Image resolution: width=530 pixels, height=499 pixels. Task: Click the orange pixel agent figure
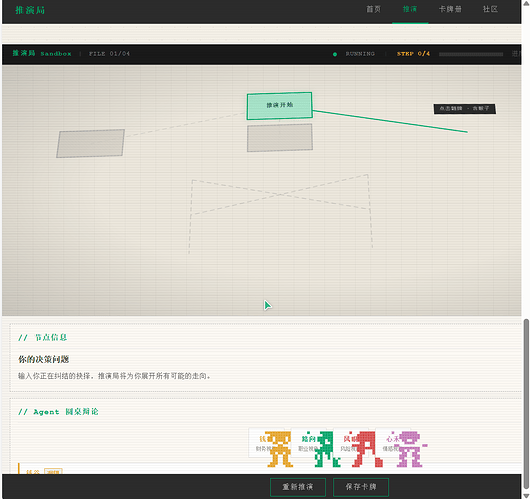280,449
